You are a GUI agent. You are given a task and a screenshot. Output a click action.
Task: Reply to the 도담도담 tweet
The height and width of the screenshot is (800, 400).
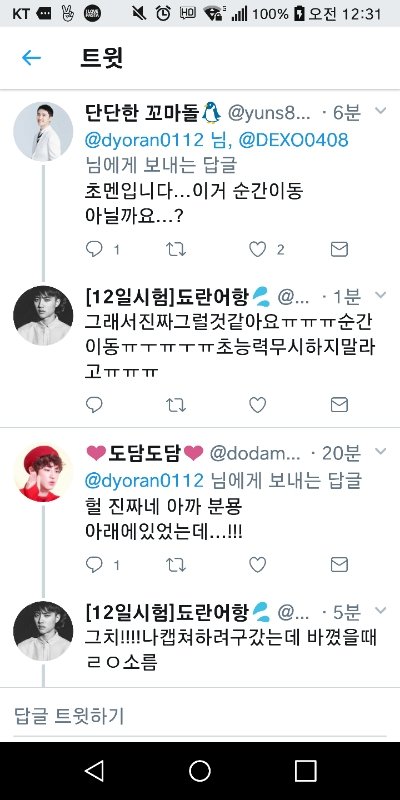coord(94,564)
